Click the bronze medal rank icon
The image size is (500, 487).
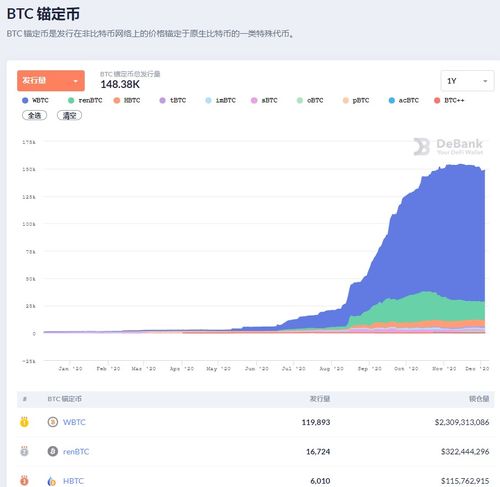[x=24, y=481]
